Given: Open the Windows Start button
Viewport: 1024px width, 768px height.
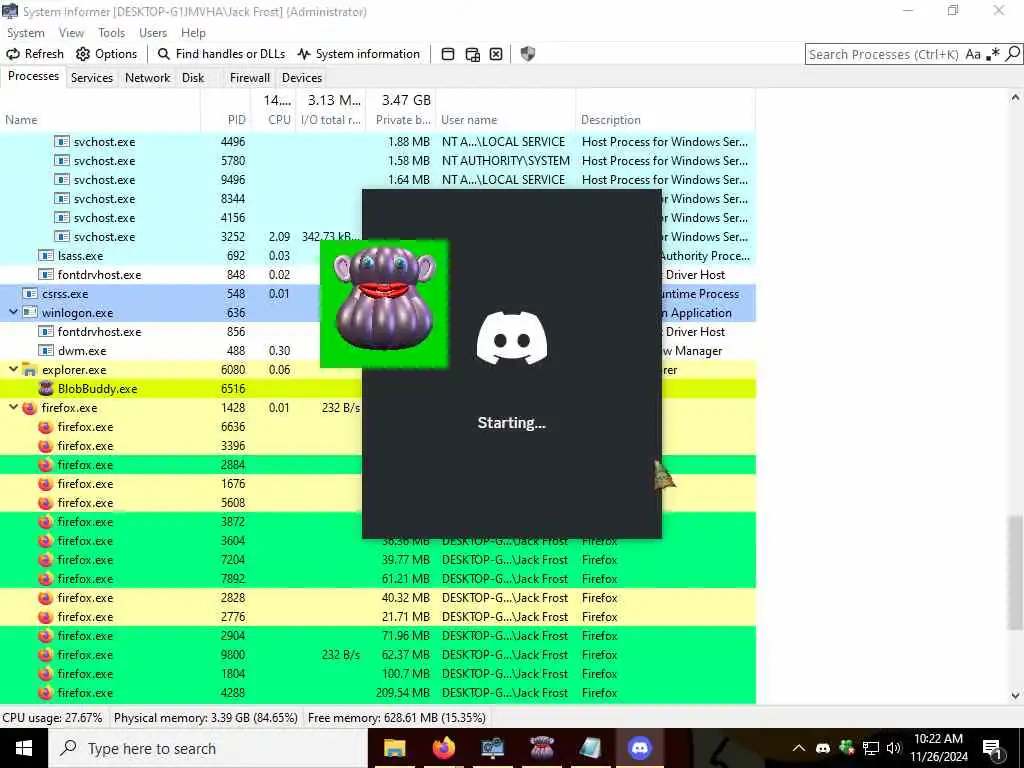Looking at the screenshot, I should coord(24,748).
